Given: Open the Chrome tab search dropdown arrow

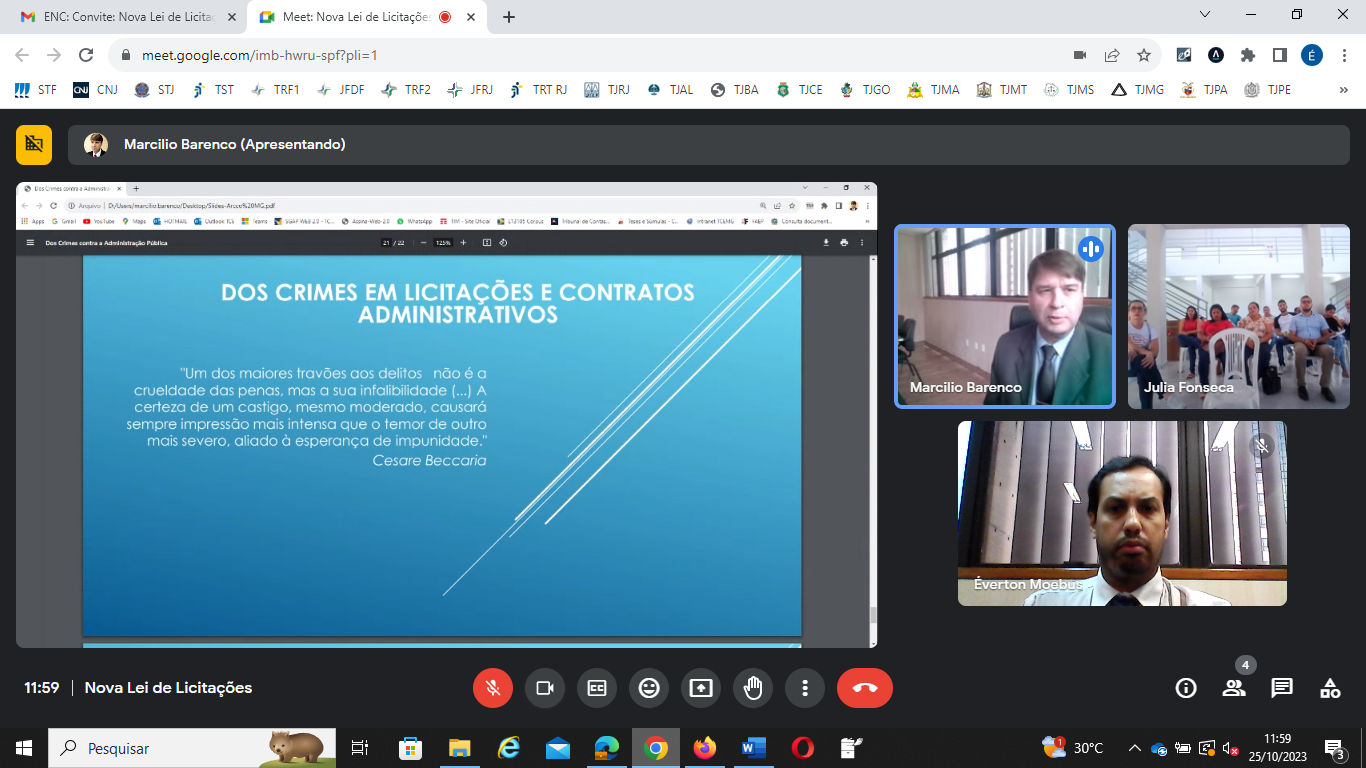Looking at the screenshot, I should pos(1204,15).
